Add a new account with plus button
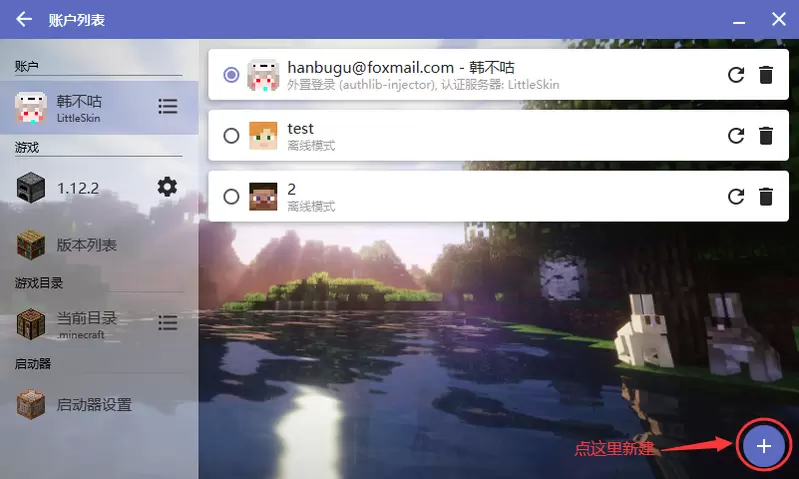Screen dimensions: 799x479 (x=763, y=446)
